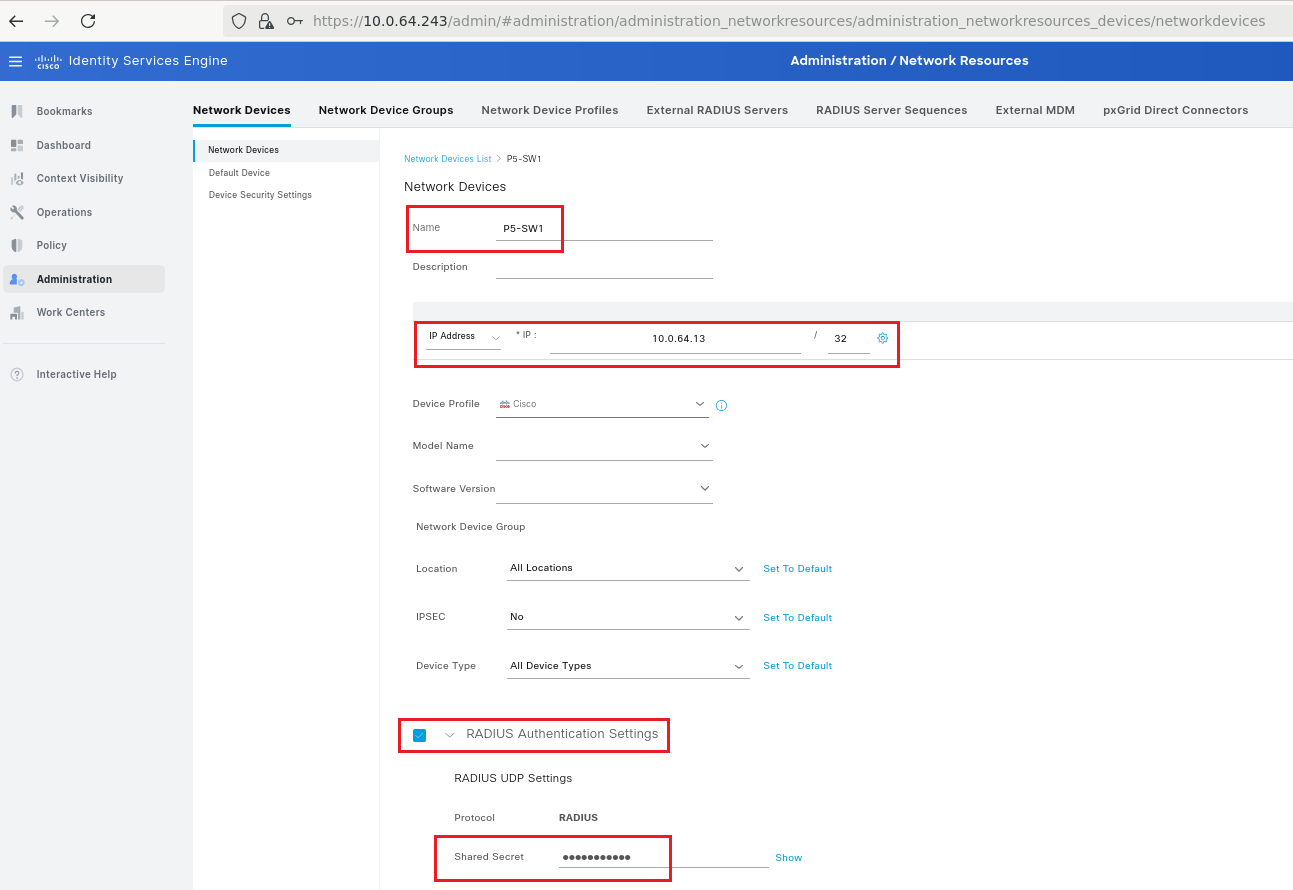Click the Policy shield icon
The height and width of the screenshot is (890, 1293).
coord(17,245)
